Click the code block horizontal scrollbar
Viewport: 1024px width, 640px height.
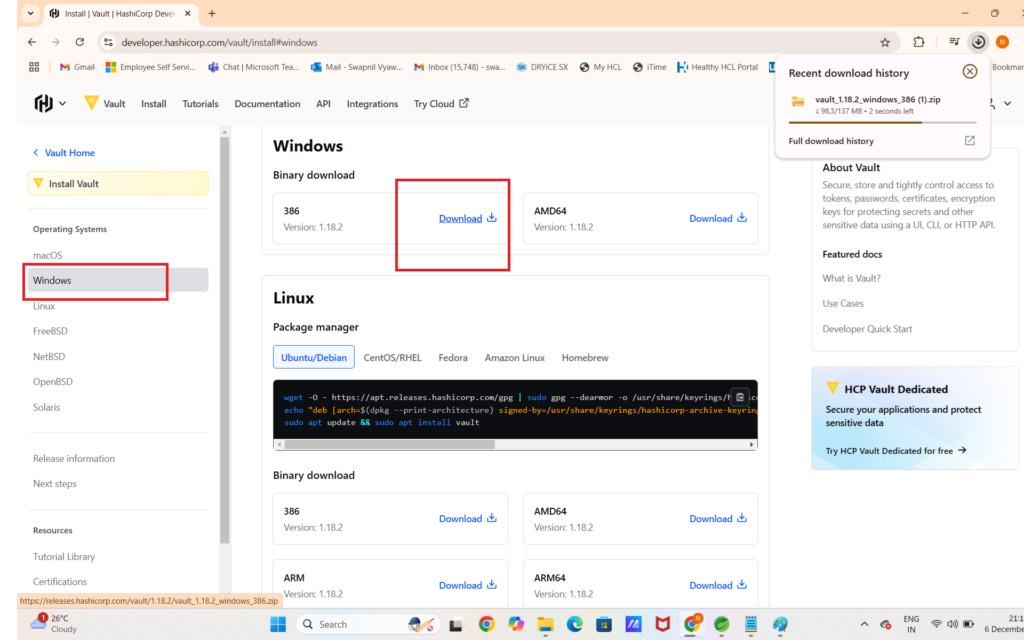point(390,445)
